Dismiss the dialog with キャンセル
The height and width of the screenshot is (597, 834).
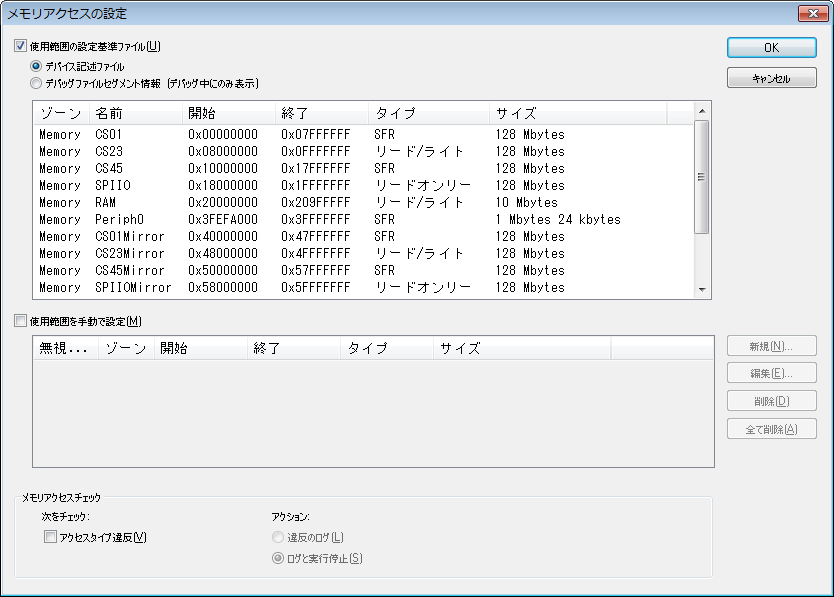click(x=770, y=77)
